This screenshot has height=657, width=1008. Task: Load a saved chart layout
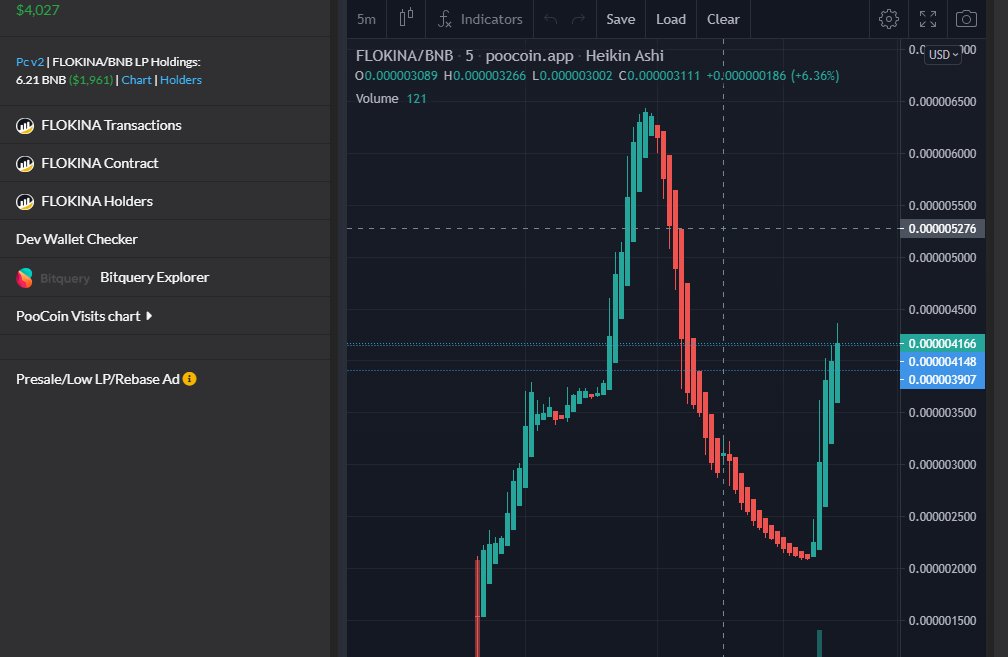pyautogui.click(x=671, y=19)
